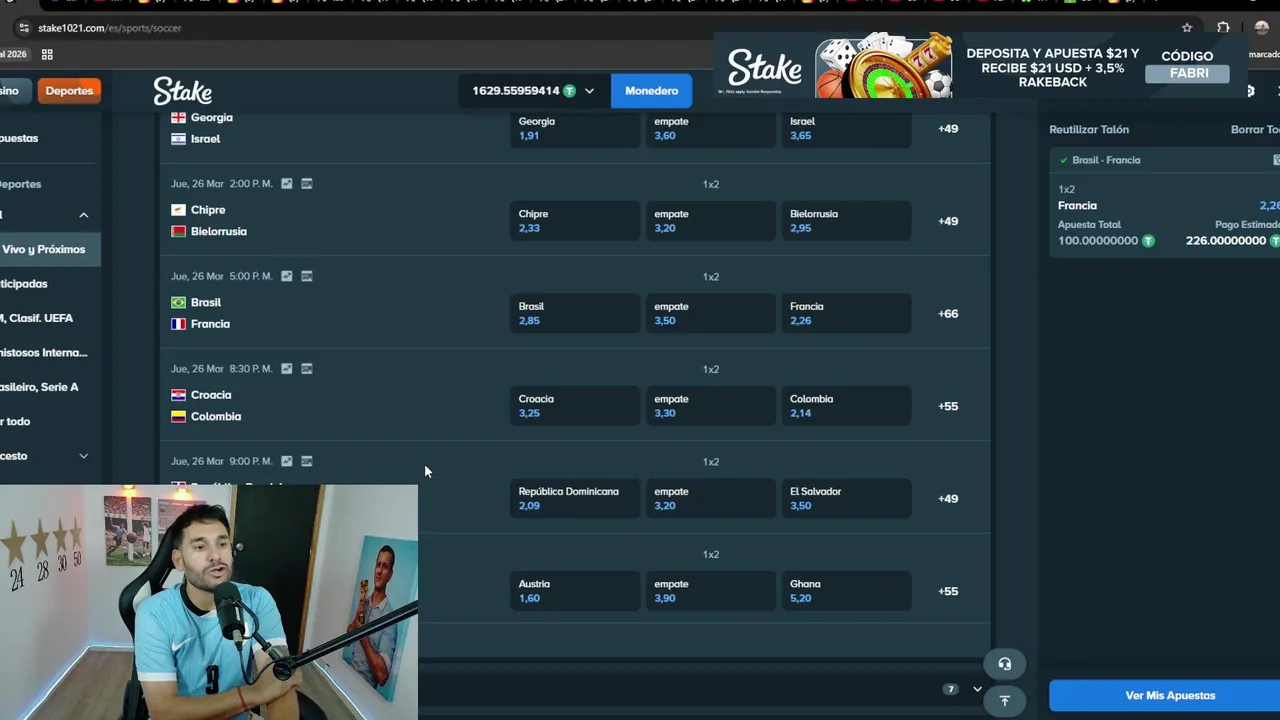The width and height of the screenshot is (1280, 720).
Task: Click the Tether coin icon beside balance
Action: pyautogui.click(x=569, y=91)
